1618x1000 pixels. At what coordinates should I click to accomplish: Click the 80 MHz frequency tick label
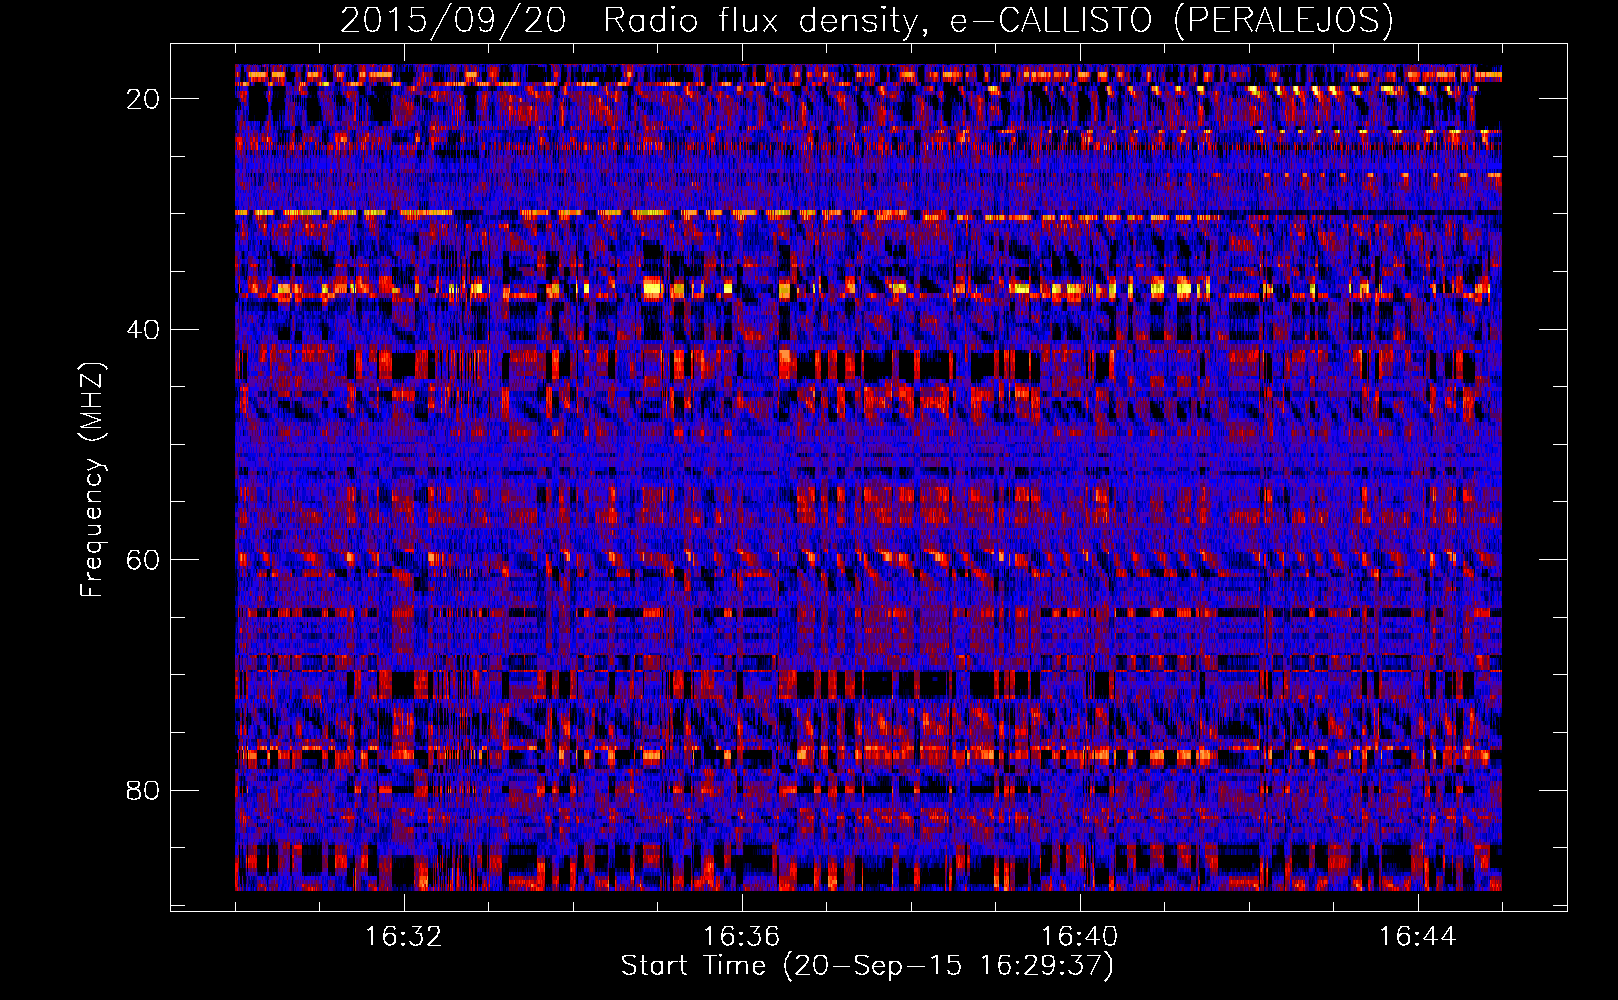[144, 791]
